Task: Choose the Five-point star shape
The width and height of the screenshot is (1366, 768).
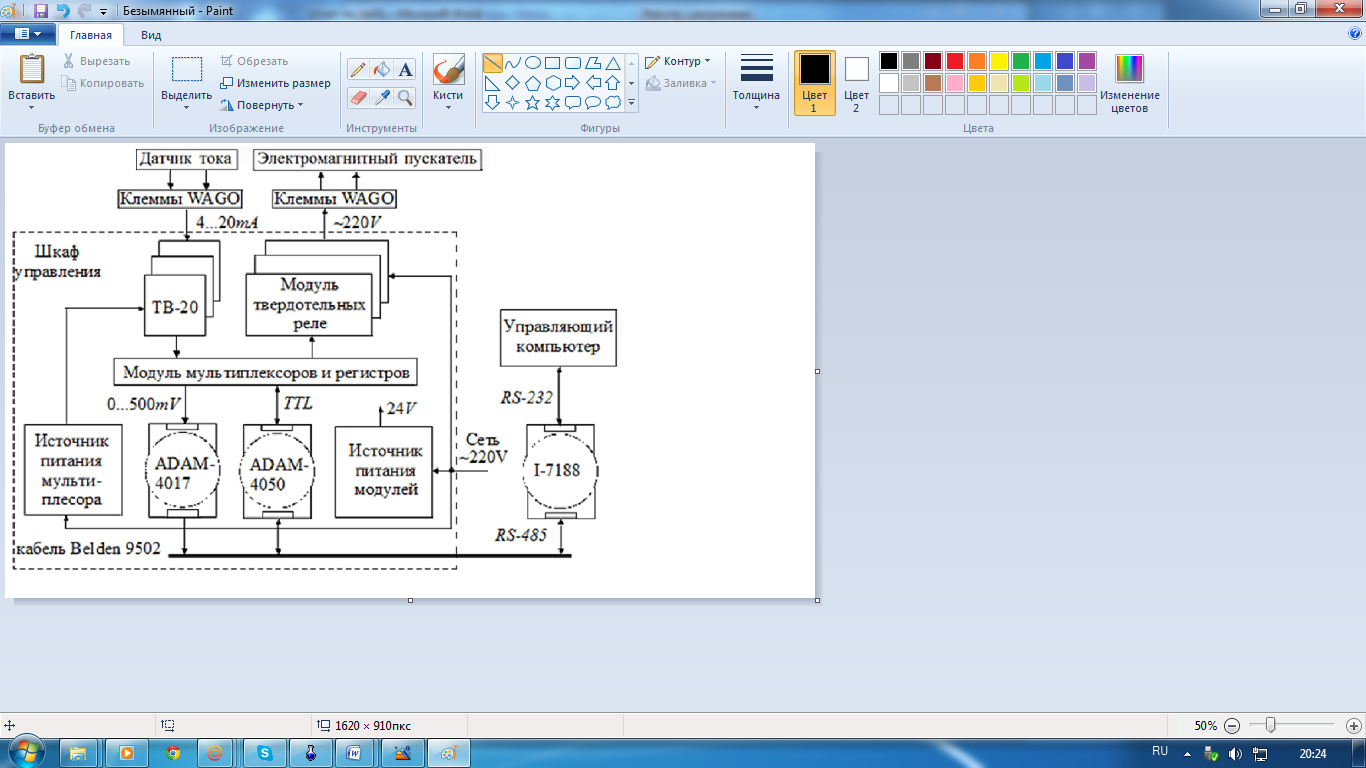Action: point(533,102)
